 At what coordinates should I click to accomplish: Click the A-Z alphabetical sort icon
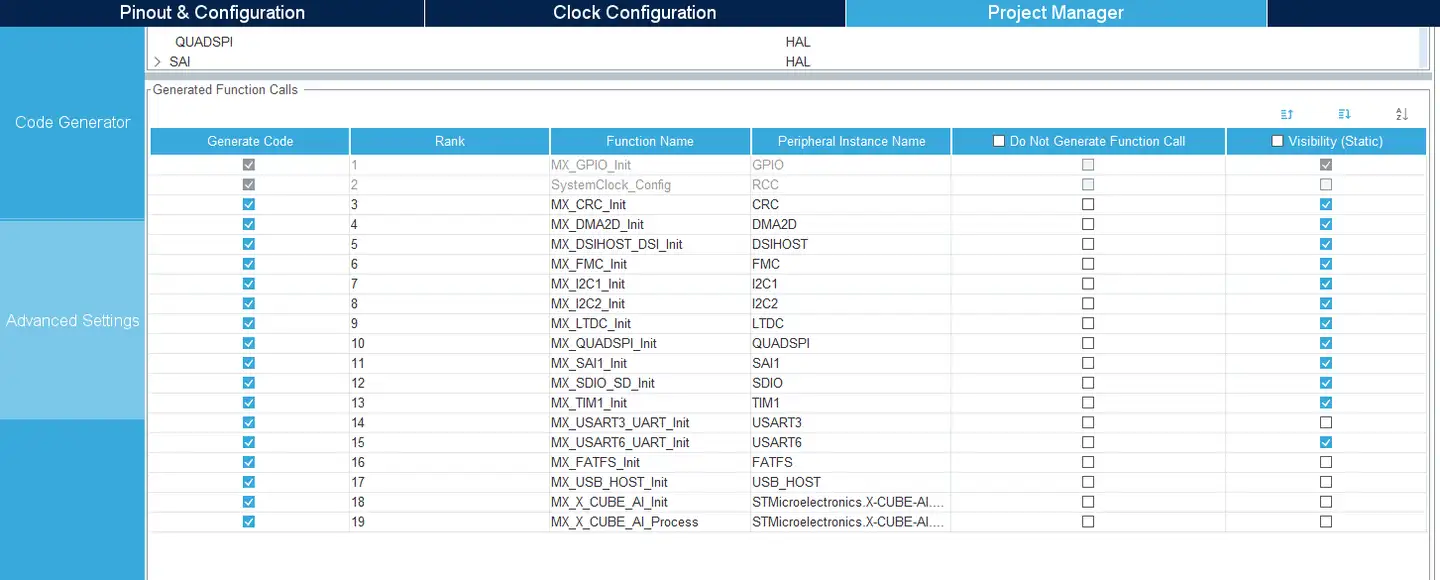[1402, 114]
